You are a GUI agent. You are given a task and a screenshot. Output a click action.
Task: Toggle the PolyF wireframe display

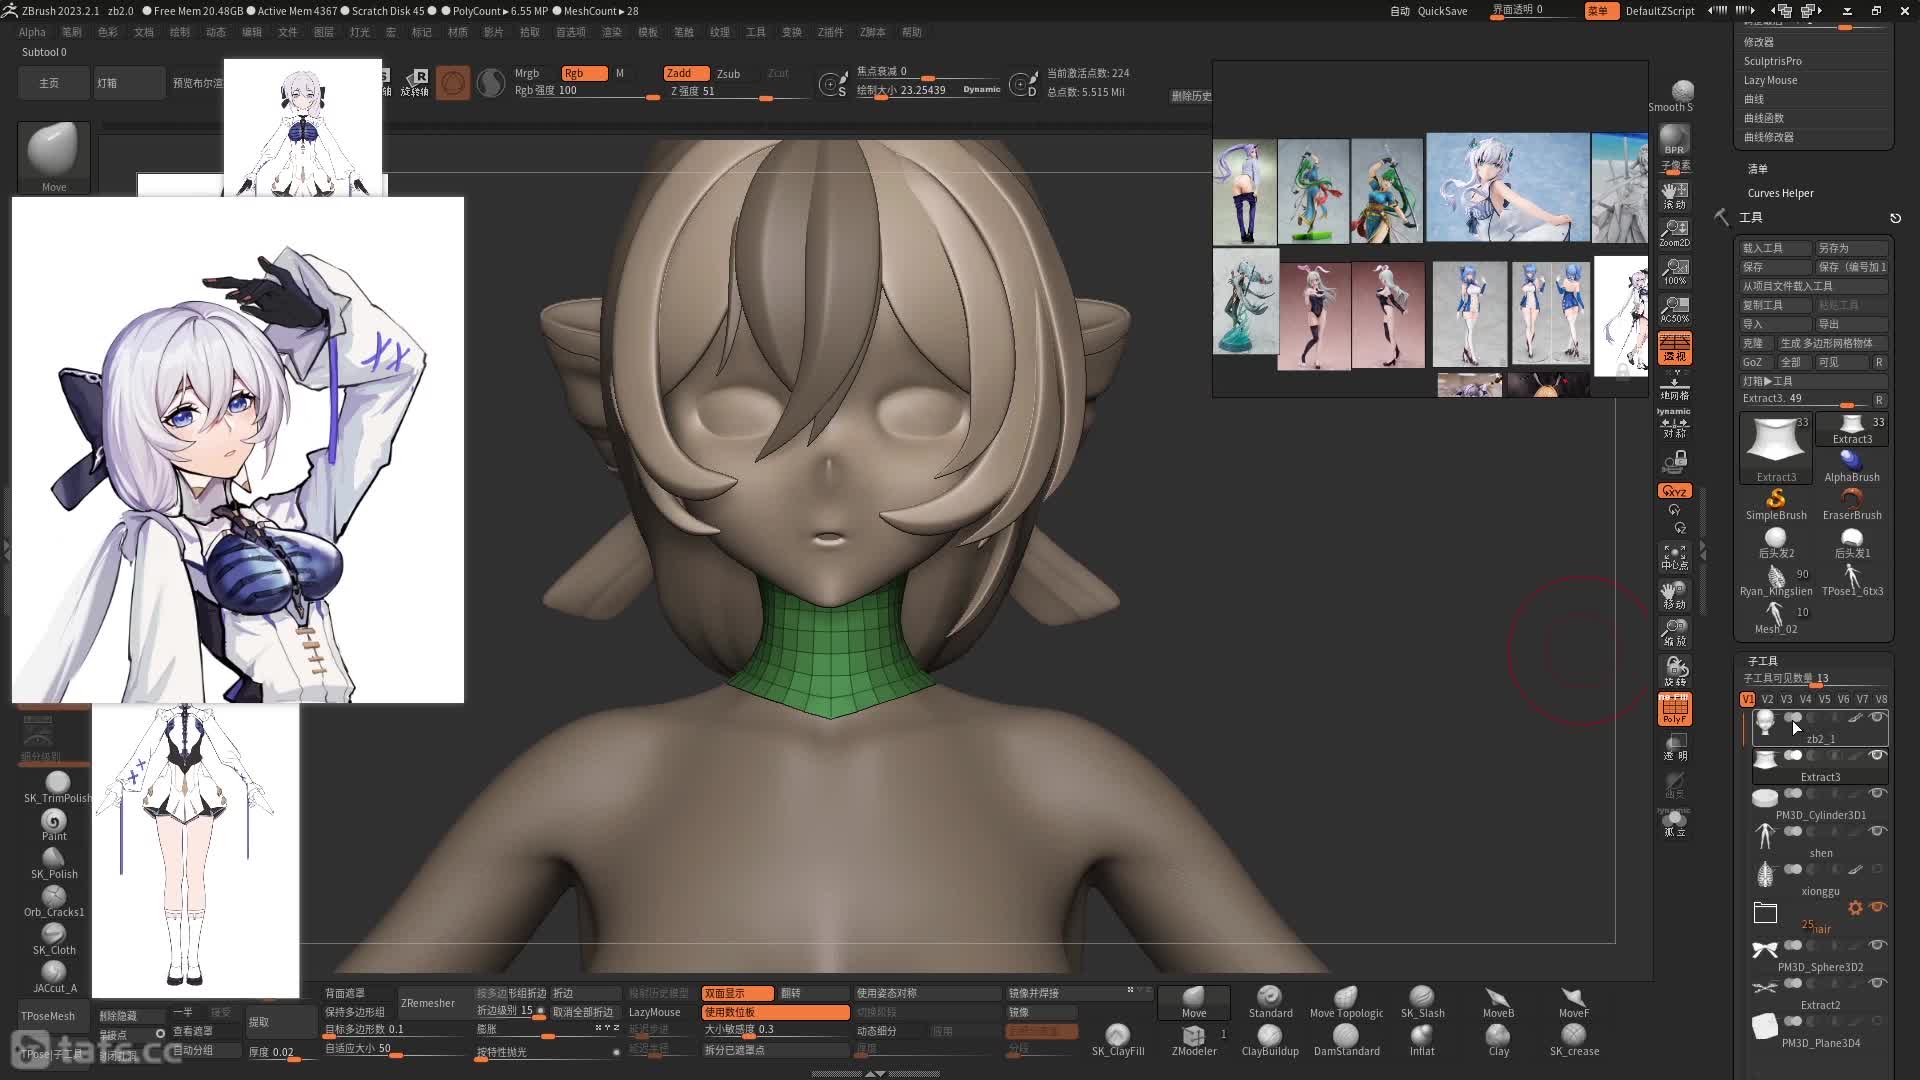(x=1675, y=709)
